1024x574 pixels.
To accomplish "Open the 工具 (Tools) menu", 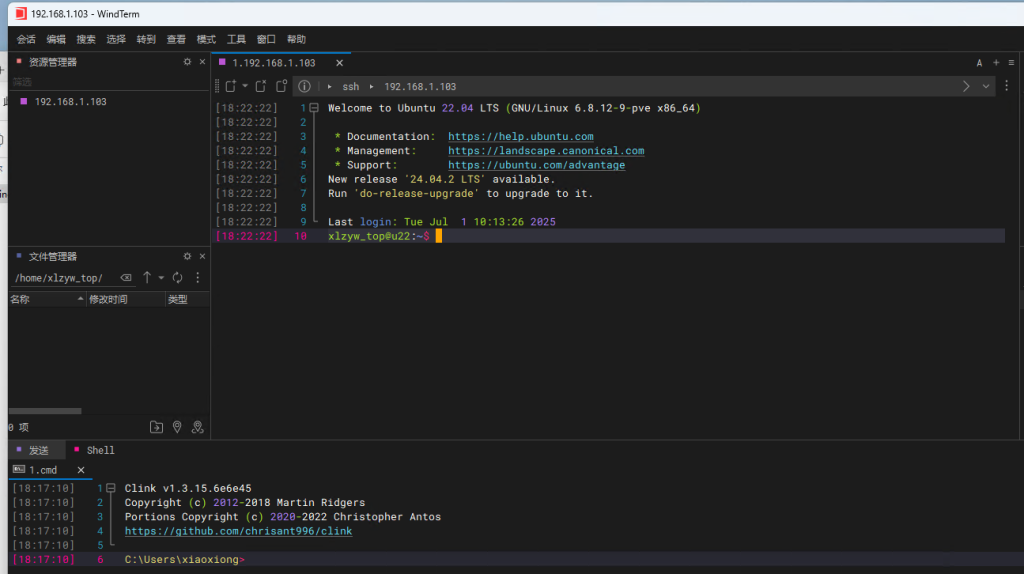I will (236, 39).
